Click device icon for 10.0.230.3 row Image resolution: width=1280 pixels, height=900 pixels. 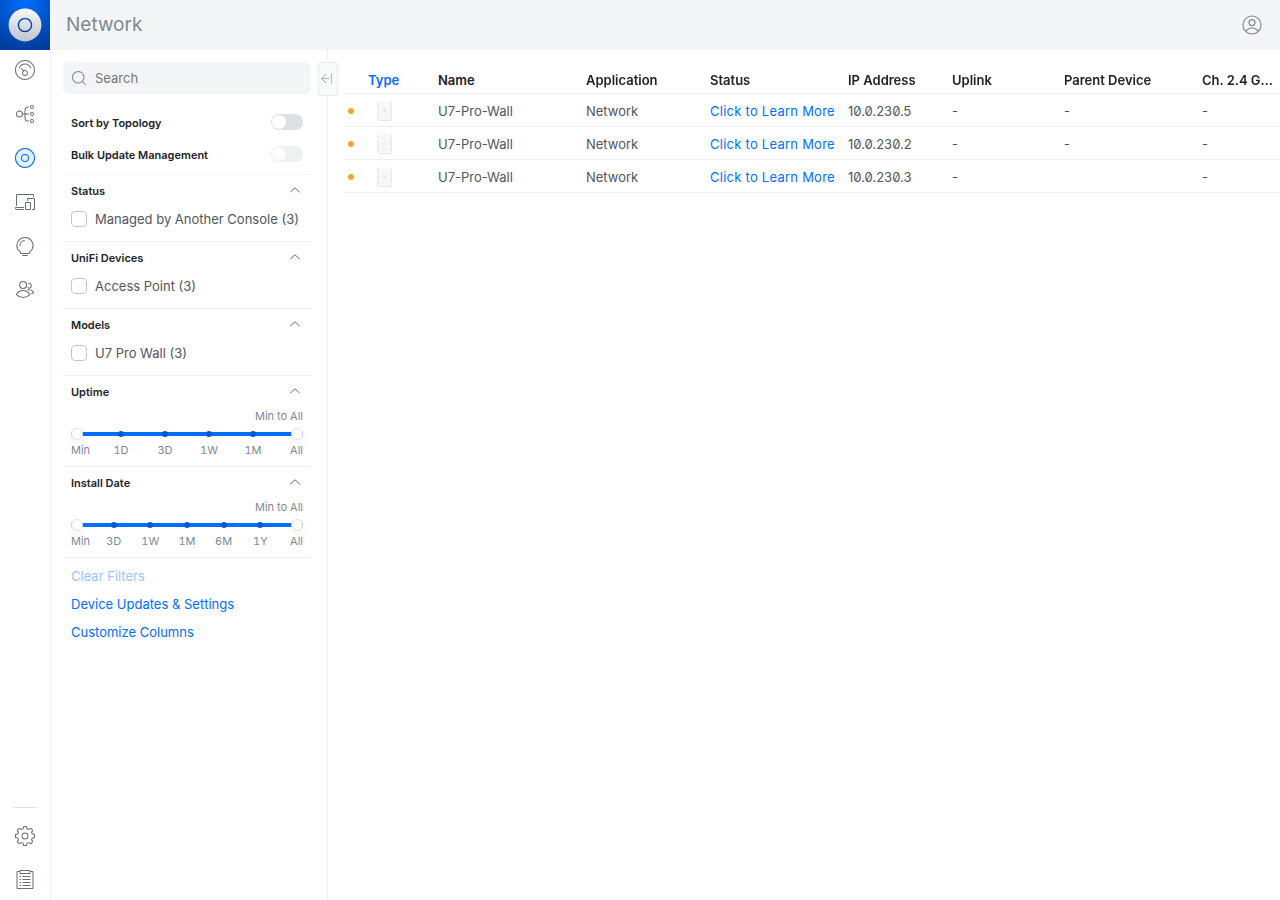384,177
